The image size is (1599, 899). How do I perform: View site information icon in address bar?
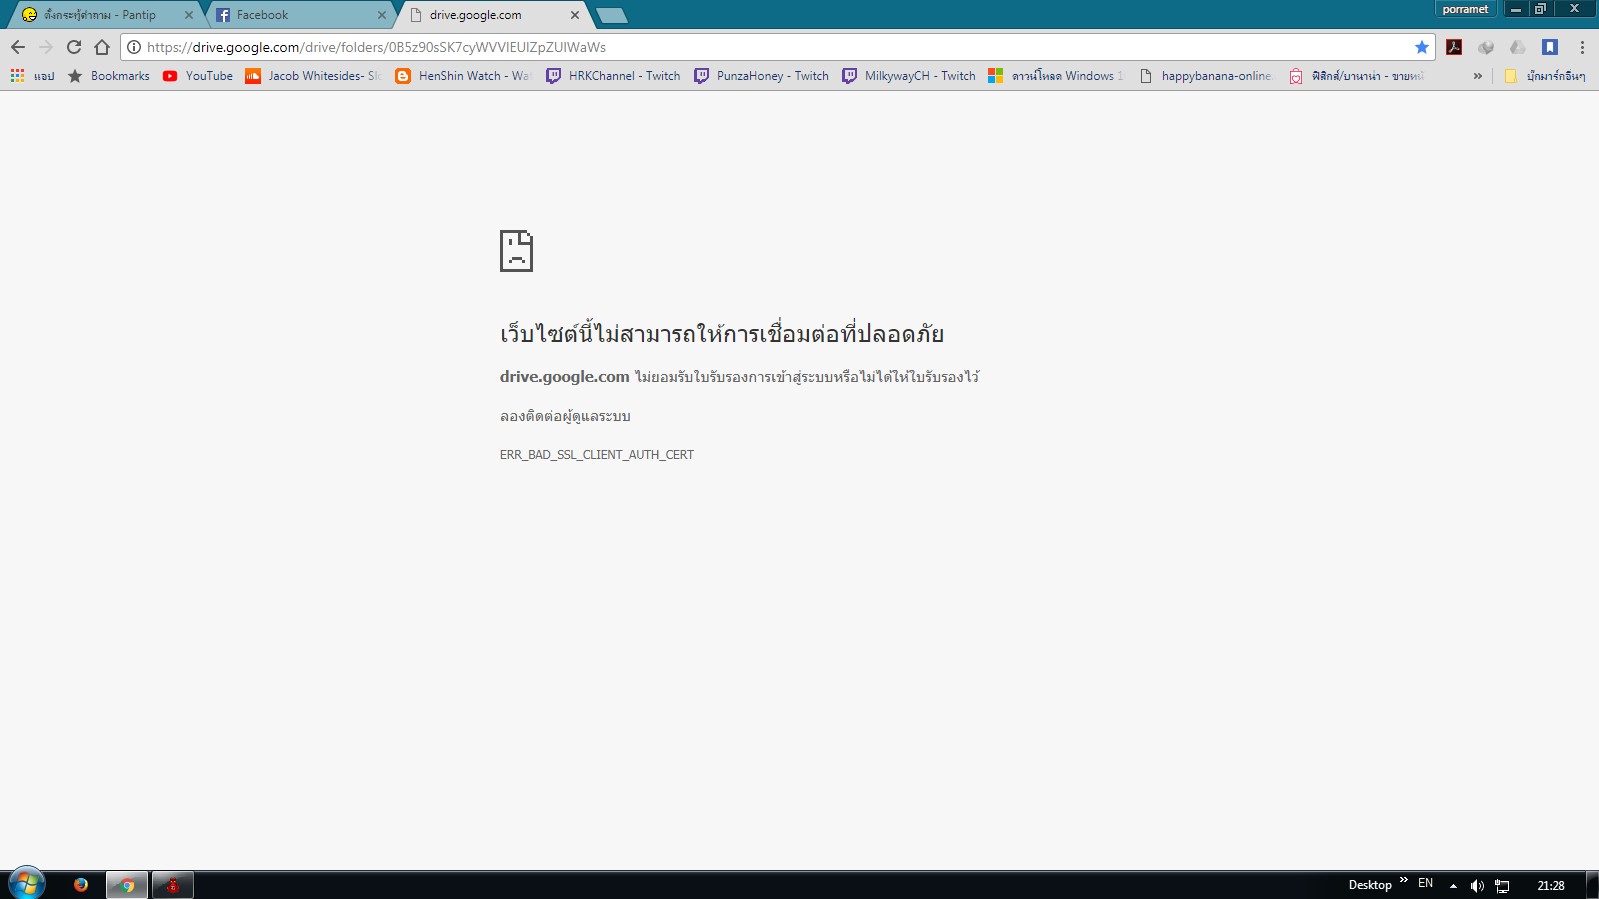point(134,47)
